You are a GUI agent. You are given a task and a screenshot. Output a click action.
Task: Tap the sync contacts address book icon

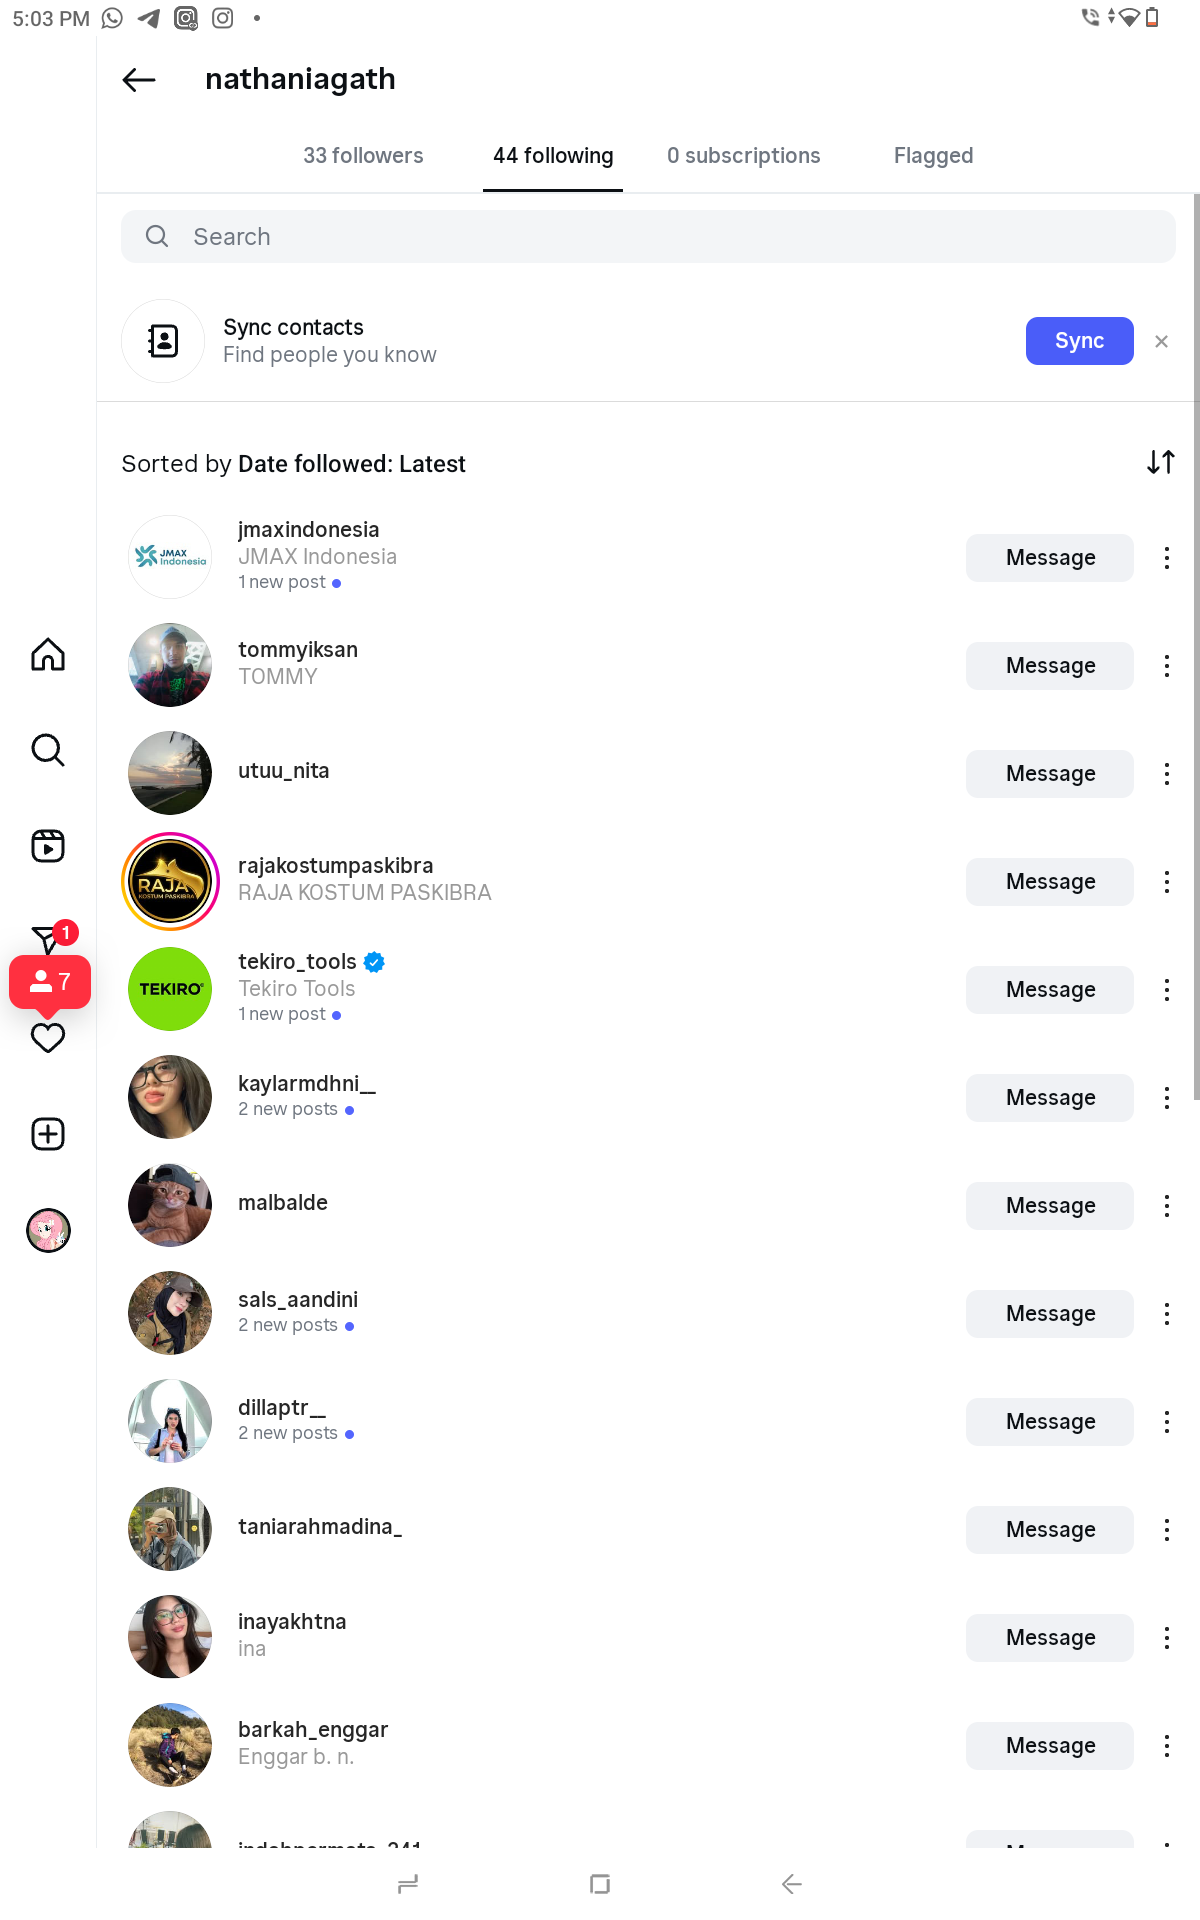163,341
